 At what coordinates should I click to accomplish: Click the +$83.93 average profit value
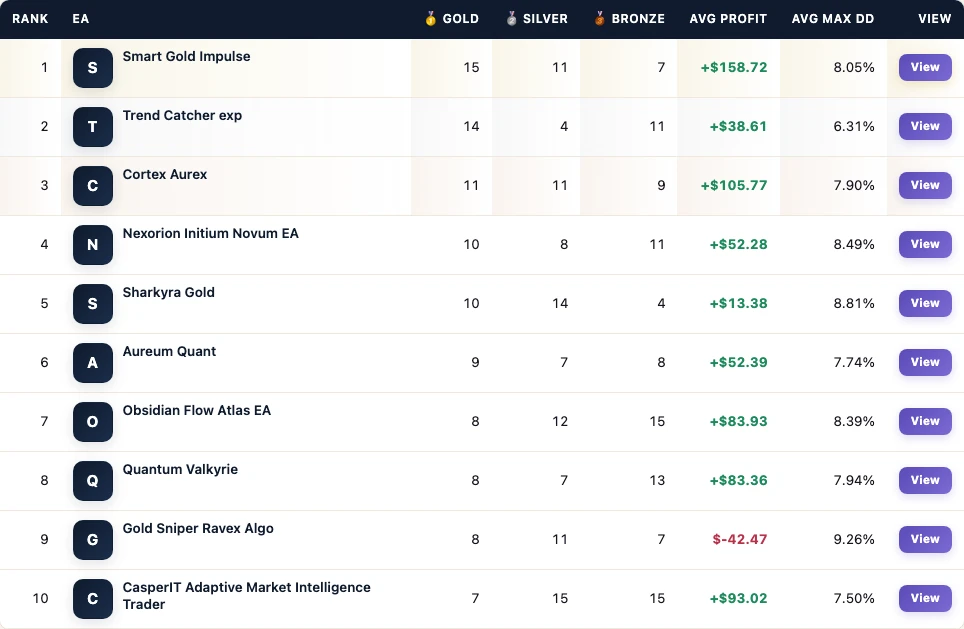point(738,422)
